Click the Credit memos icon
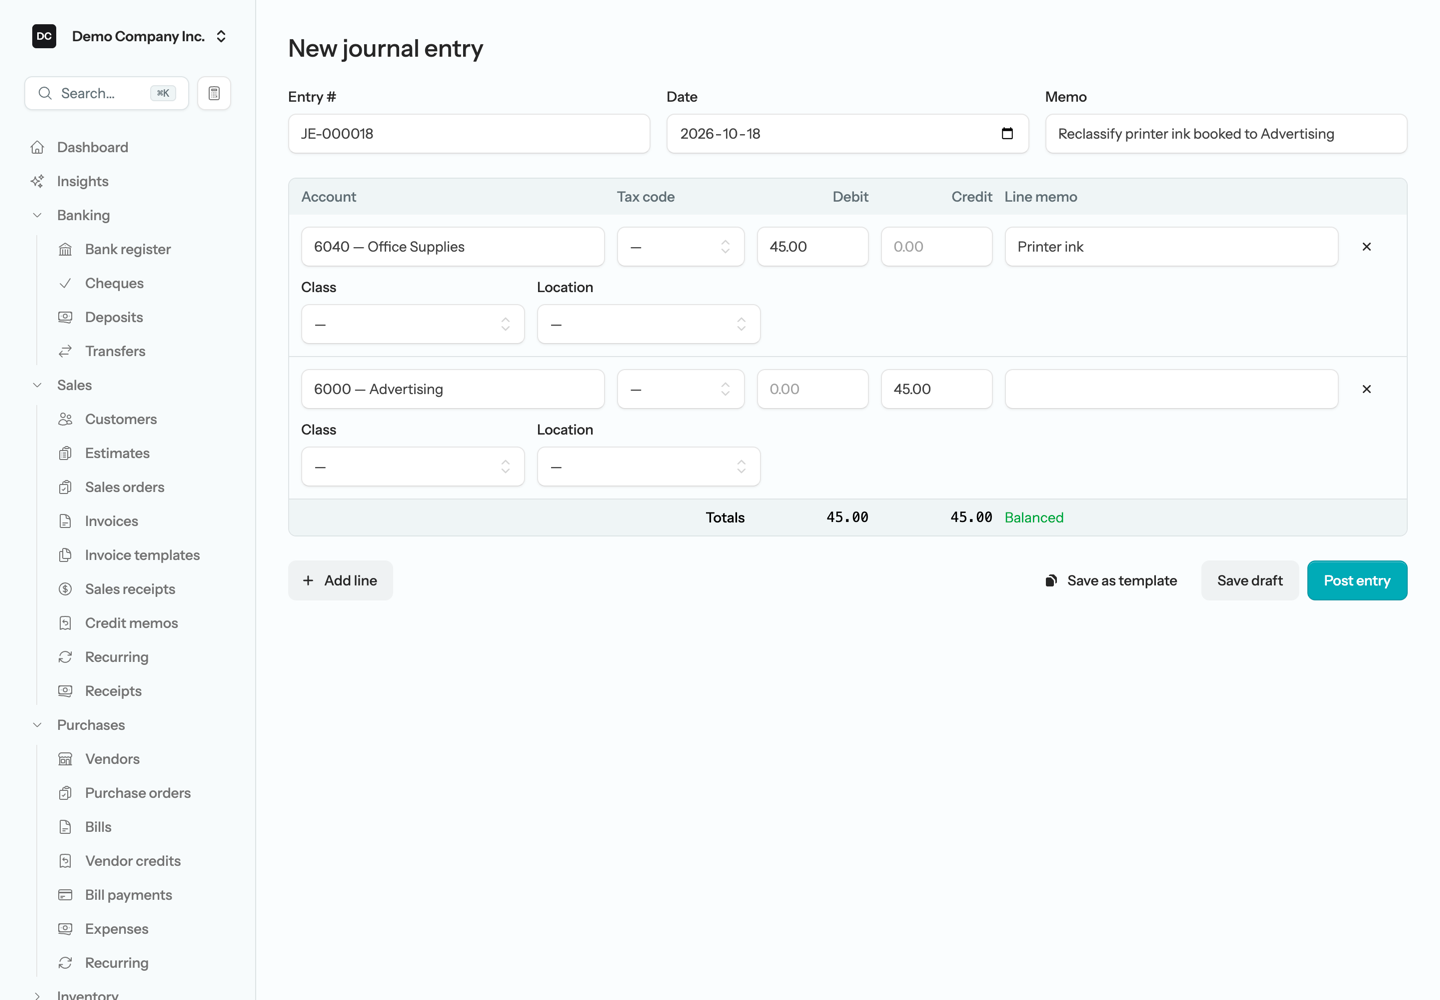This screenshot has height=1000, width=1440. point(65,623)
